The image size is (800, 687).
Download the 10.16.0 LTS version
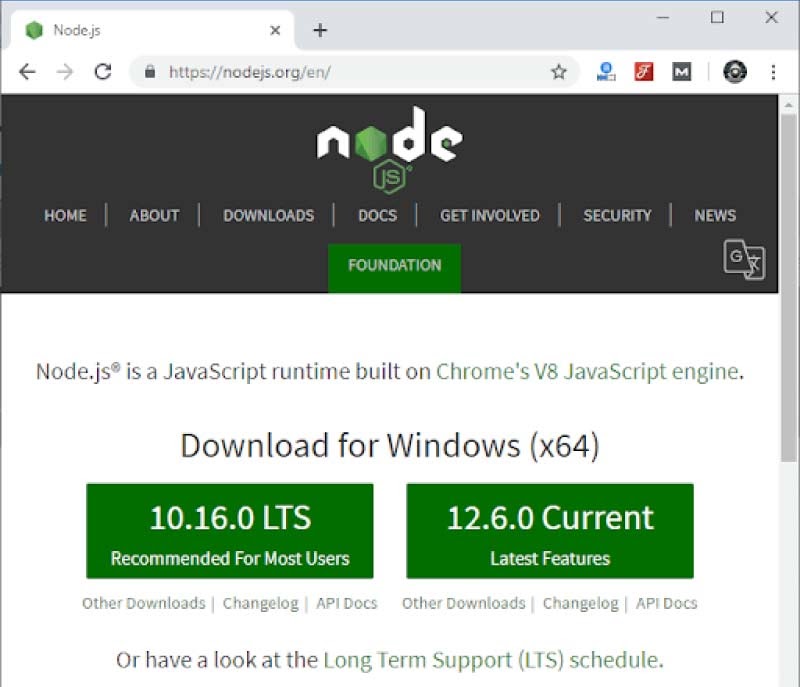tap(230, 531)
